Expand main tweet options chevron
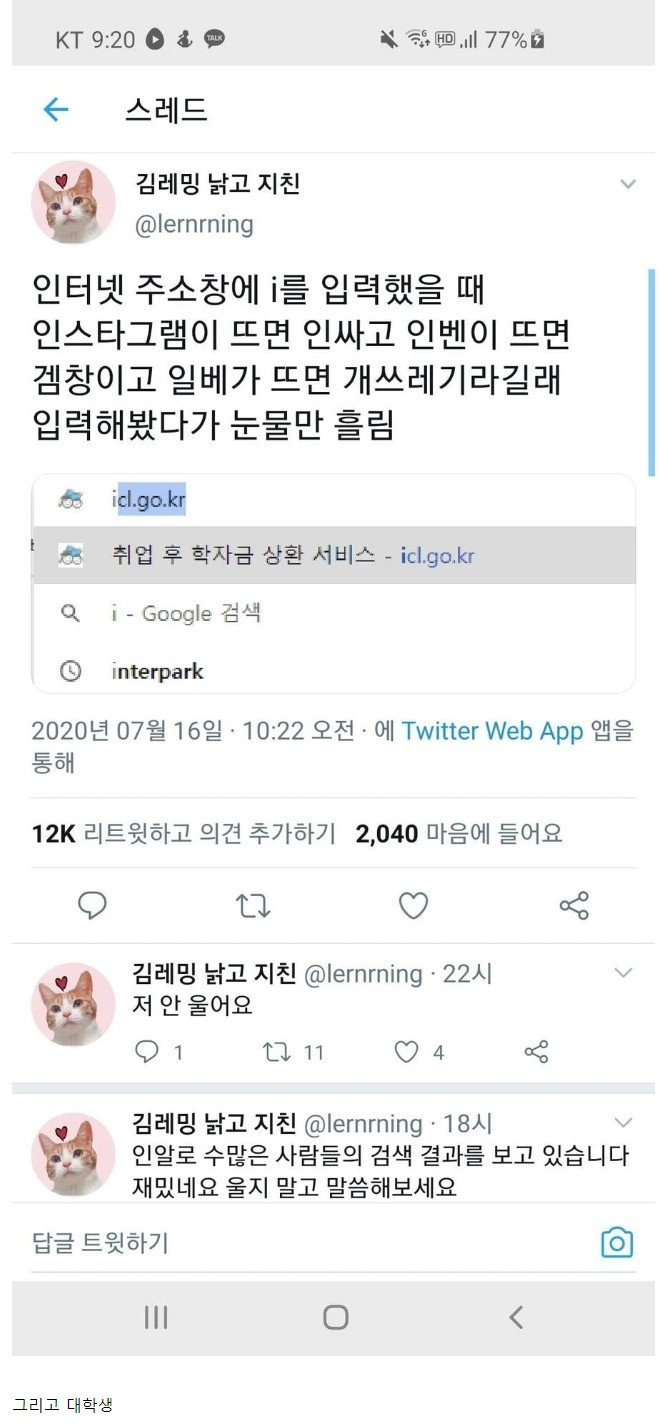 [x=628, y=184]
